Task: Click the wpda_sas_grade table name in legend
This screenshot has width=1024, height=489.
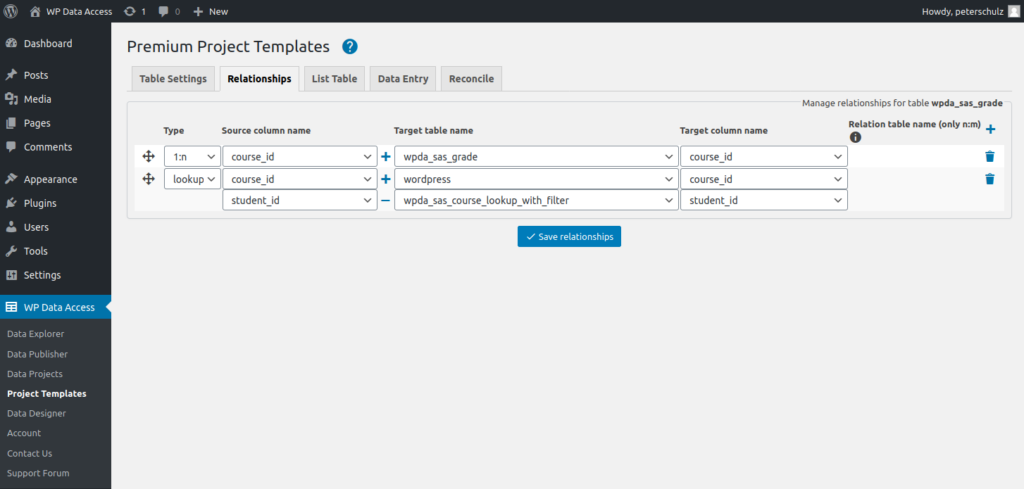Action: 967,103
